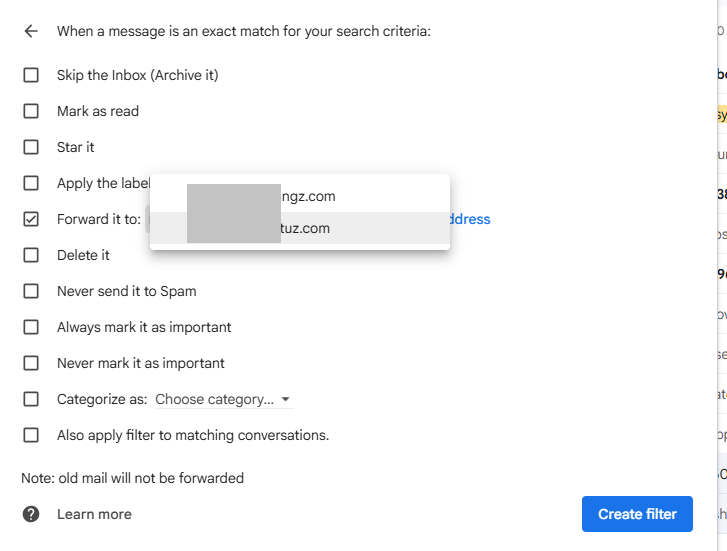This screenshot has width=727, height=551.
Task: Enable Never send it to Spam
Action: [31, 291]
